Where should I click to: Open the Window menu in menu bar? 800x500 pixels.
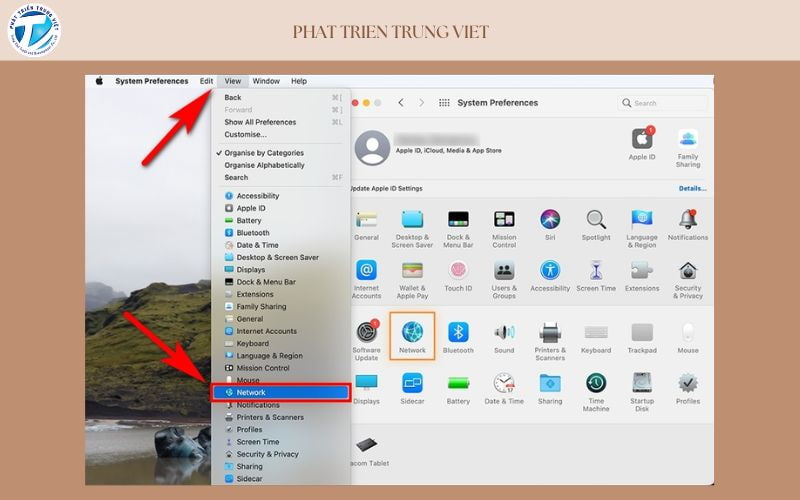pos(266,81)
